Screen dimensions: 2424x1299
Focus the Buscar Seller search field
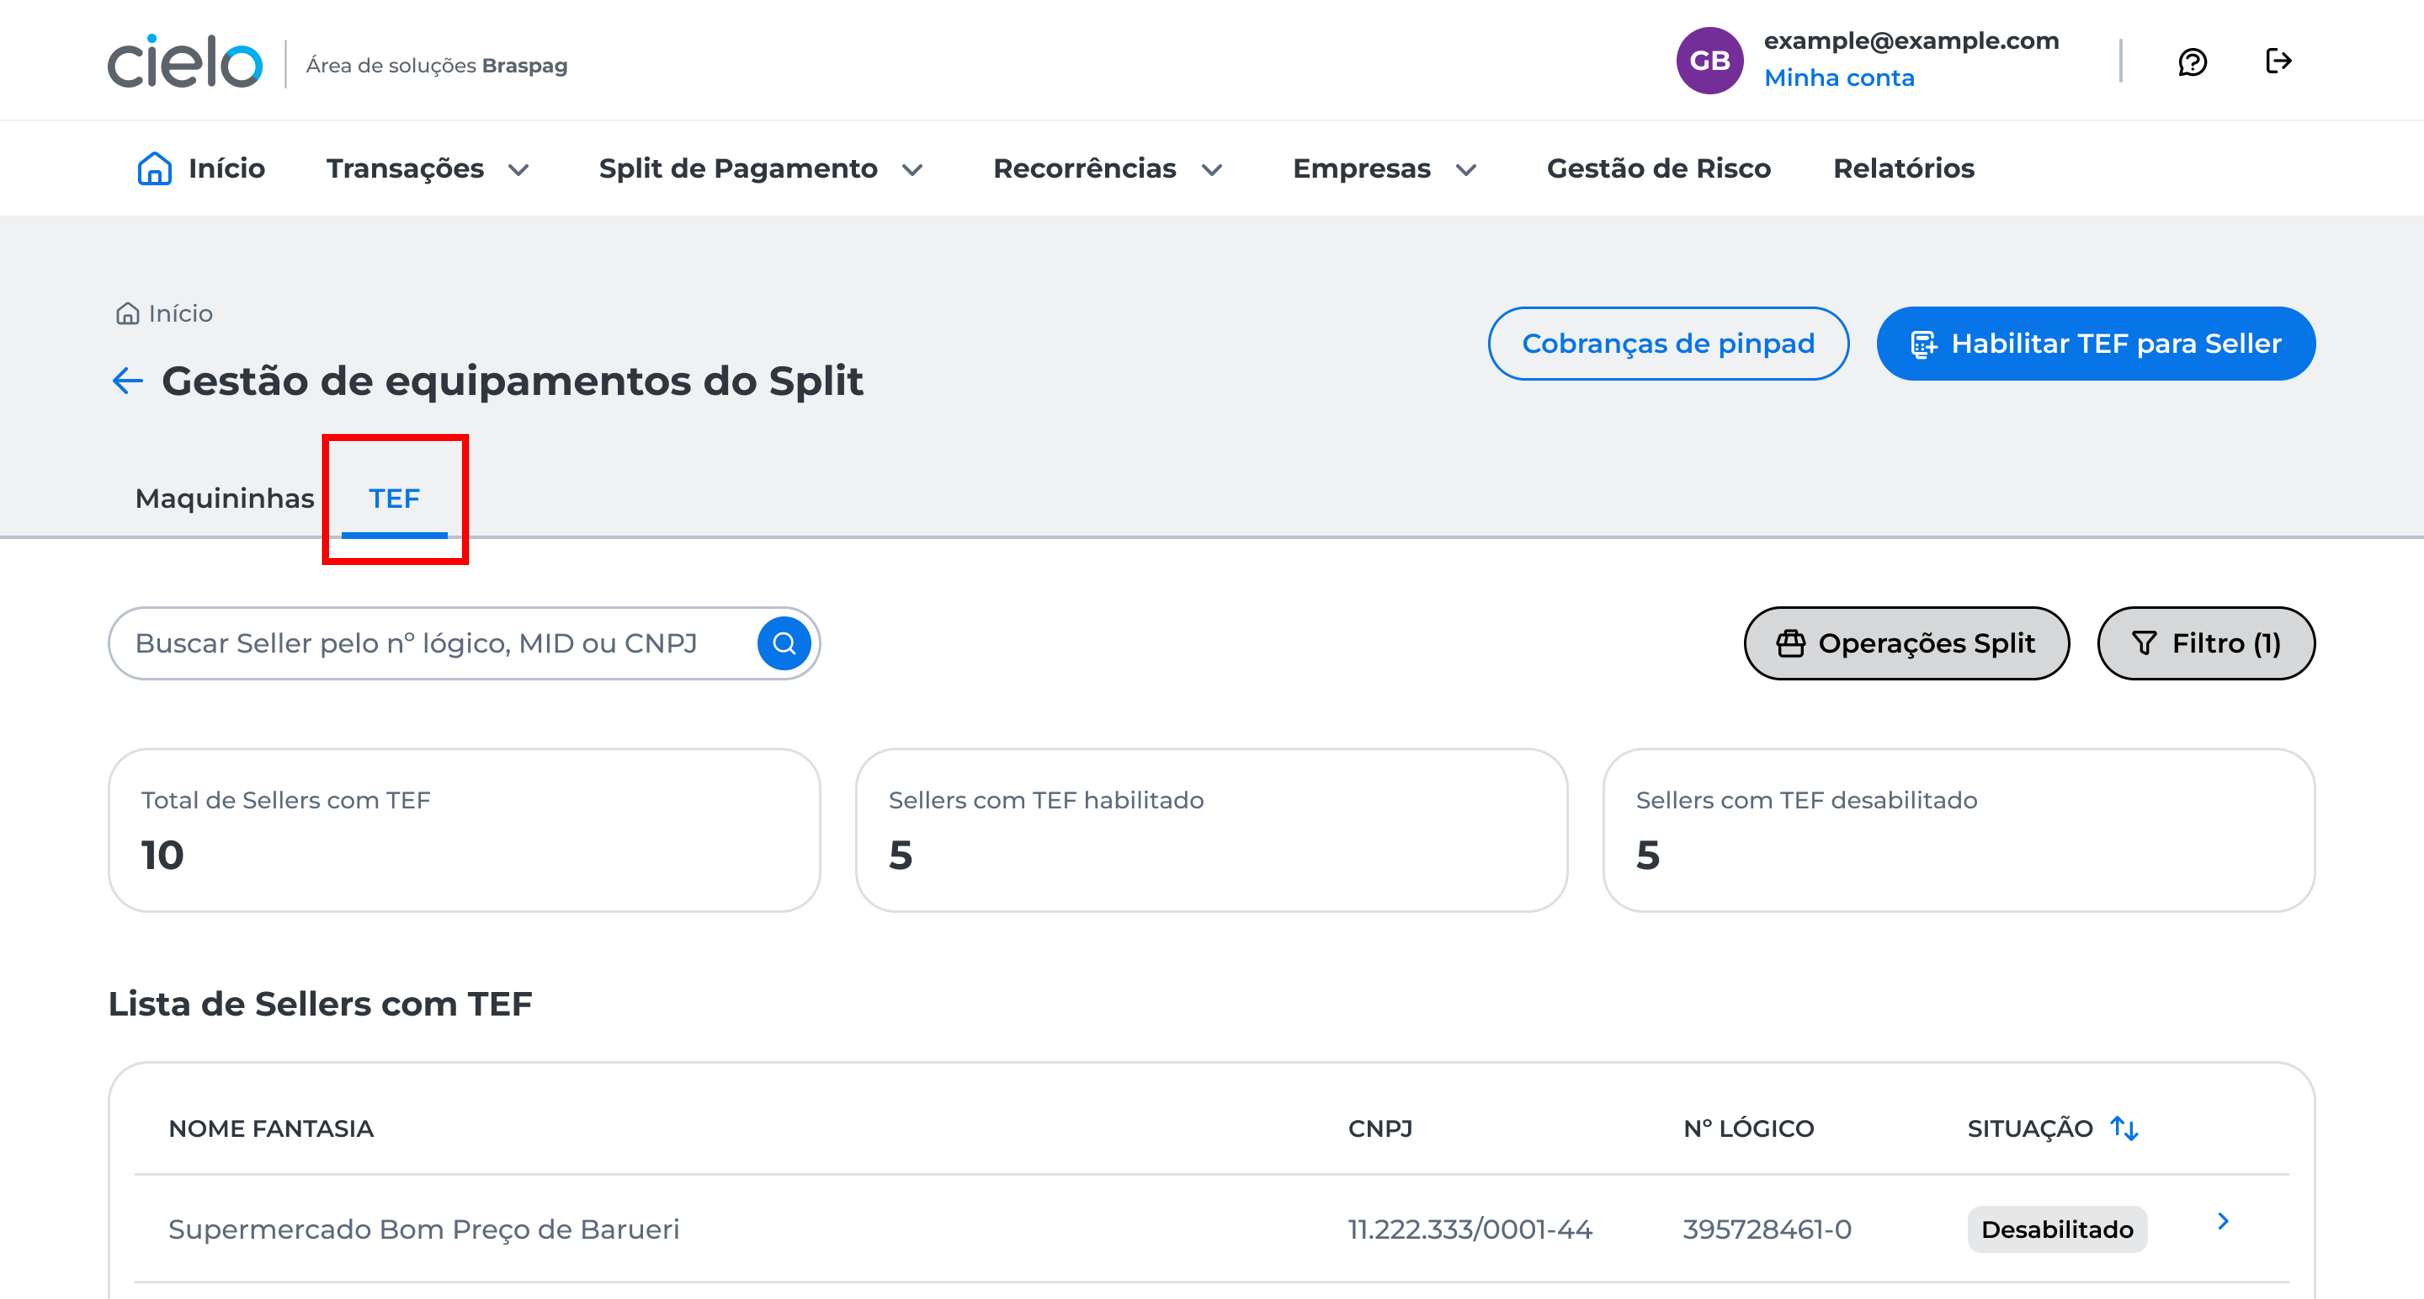440,643
